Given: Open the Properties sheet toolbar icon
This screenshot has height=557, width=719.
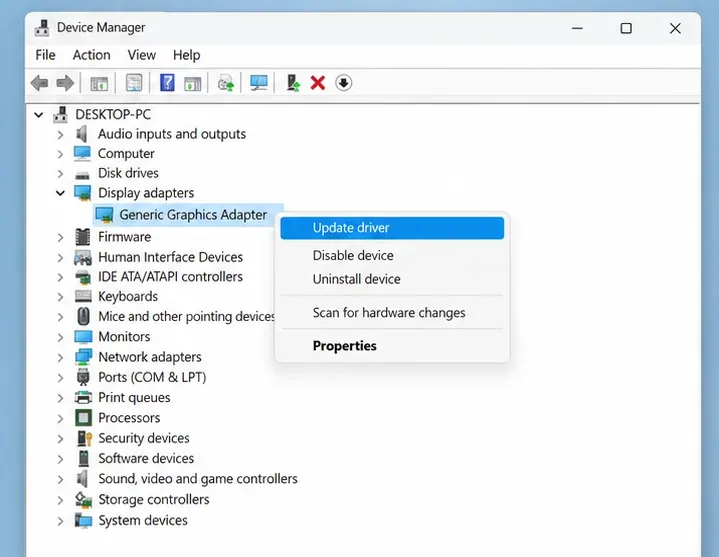Looking at the screenshot, I should coord(133,83).
